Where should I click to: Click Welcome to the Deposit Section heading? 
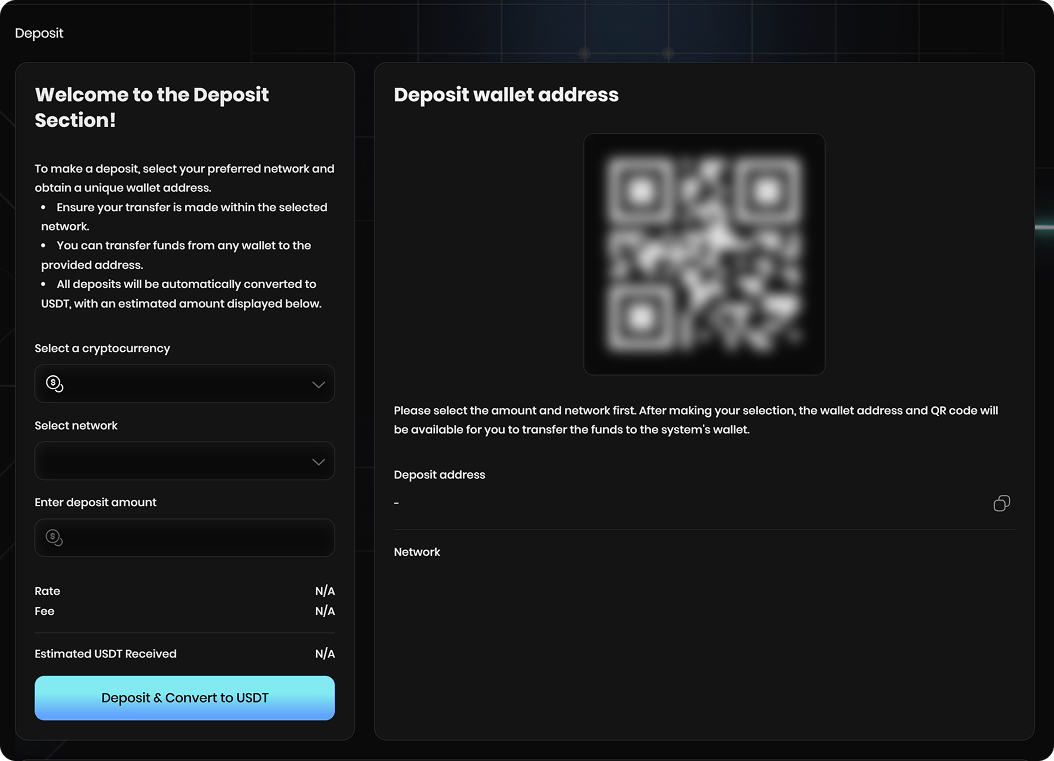tap(152, 107)
